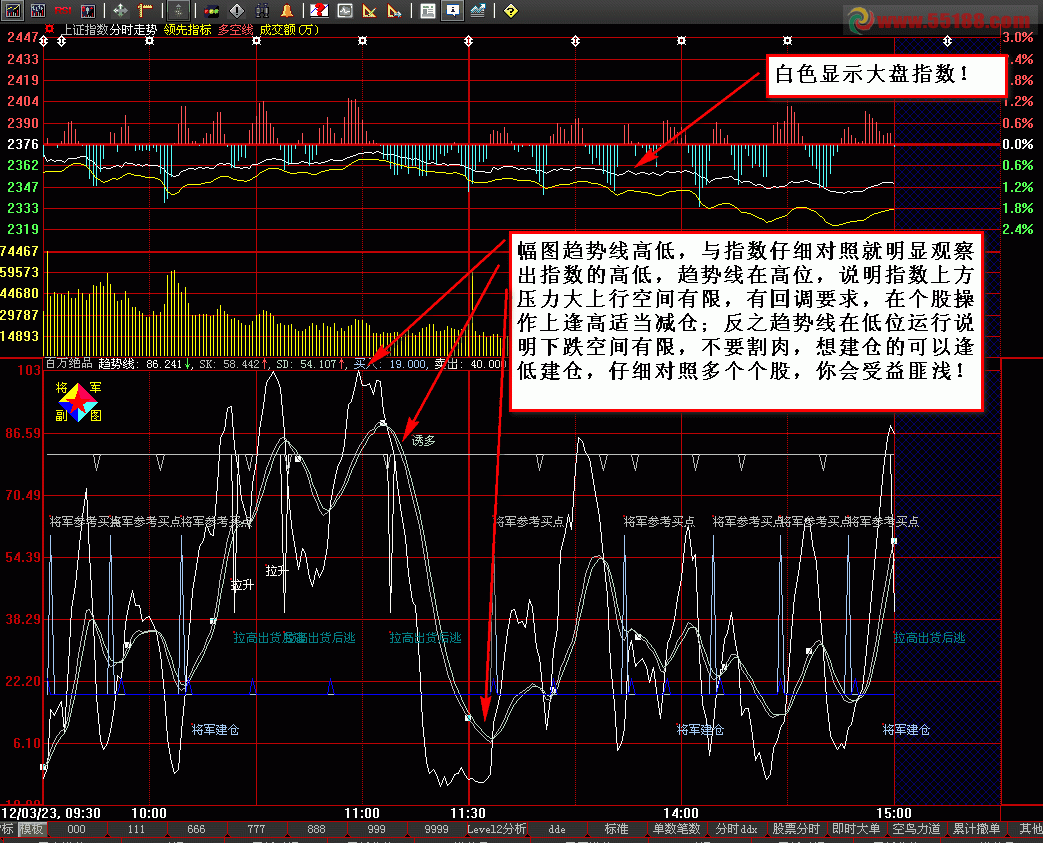Open the RSI indicator tool

[x=63, y=10]
